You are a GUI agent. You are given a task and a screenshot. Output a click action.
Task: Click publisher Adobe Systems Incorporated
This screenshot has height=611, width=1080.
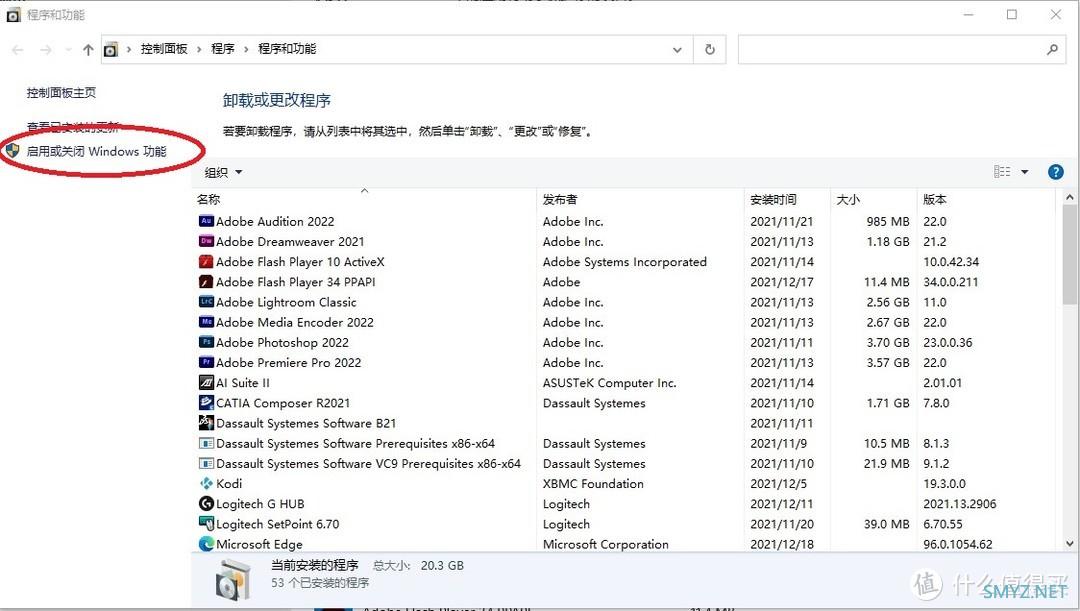coord(625,262)
